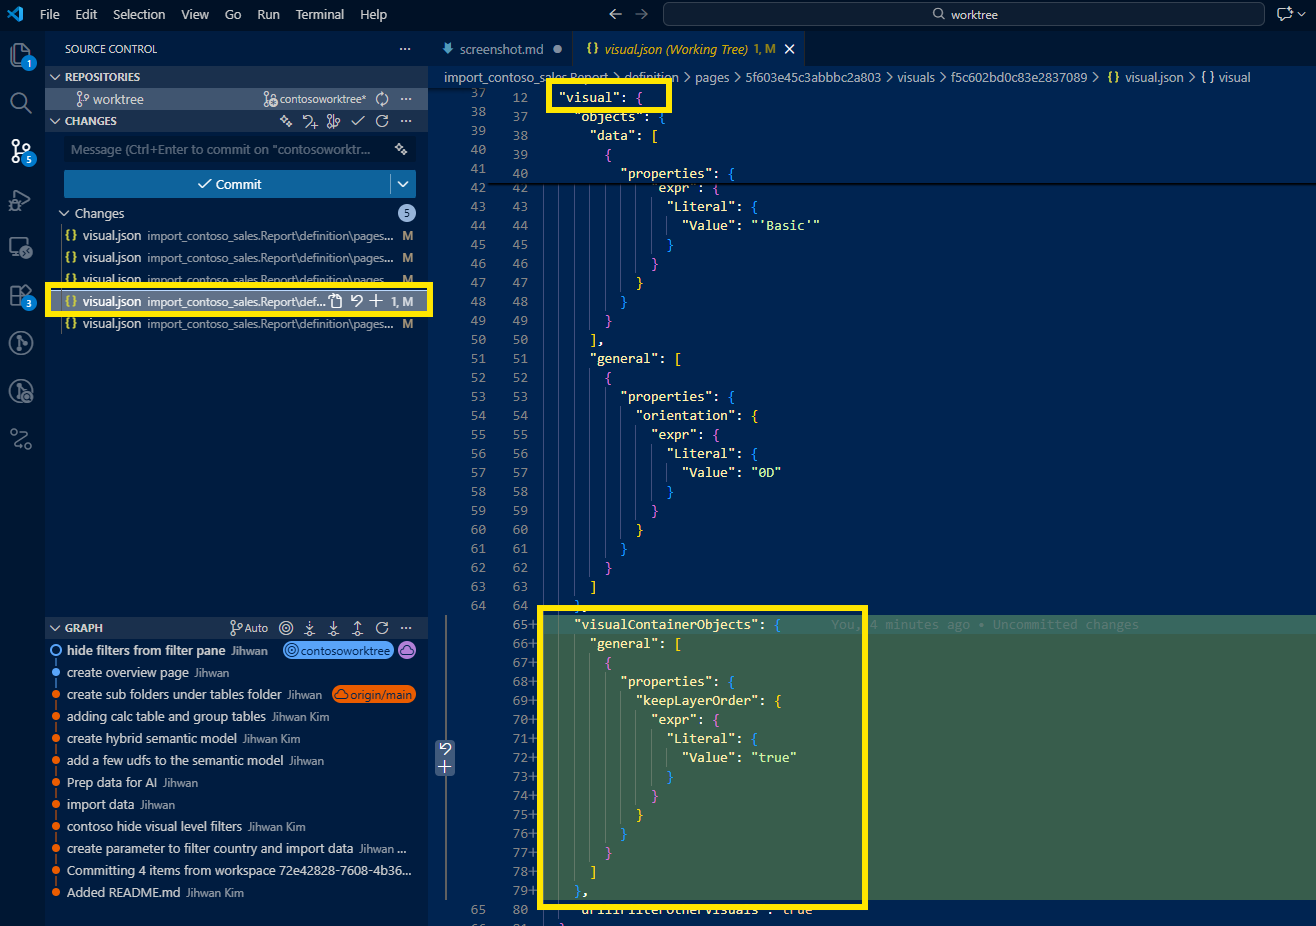Open the Run and Debug view
The image size is (1316, 926).
[x=21, y=199]
